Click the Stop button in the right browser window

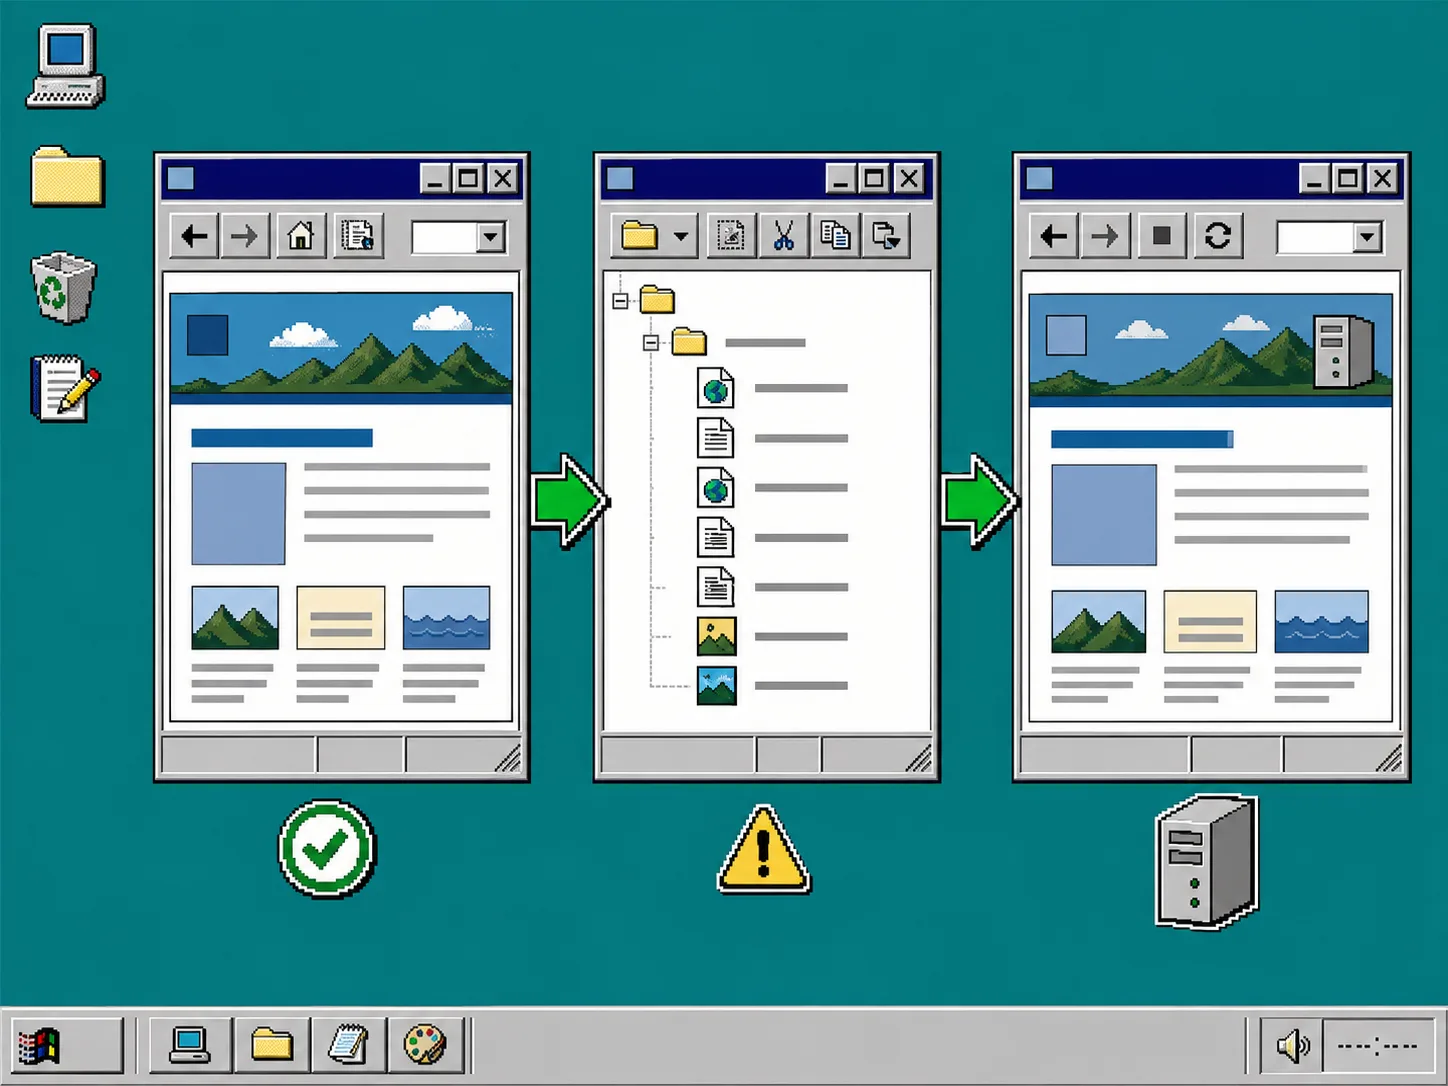(1161, 236)
